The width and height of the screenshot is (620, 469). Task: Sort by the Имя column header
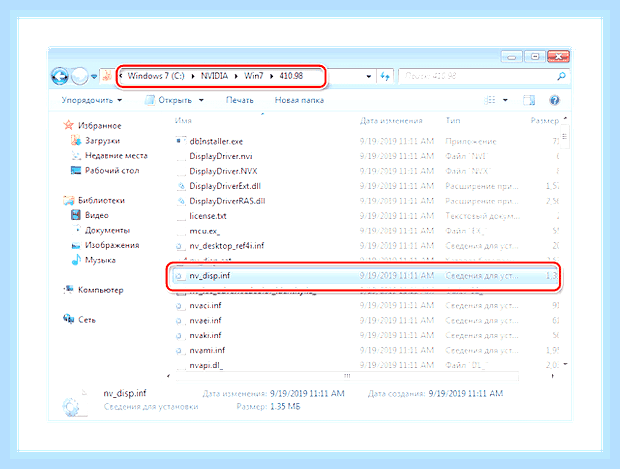(183, 121)
